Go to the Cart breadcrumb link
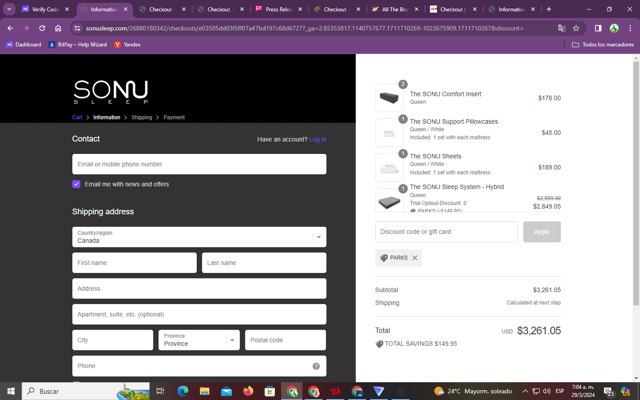Image resolution: width=640 pixels, height=400 pixels. [77, 118]
